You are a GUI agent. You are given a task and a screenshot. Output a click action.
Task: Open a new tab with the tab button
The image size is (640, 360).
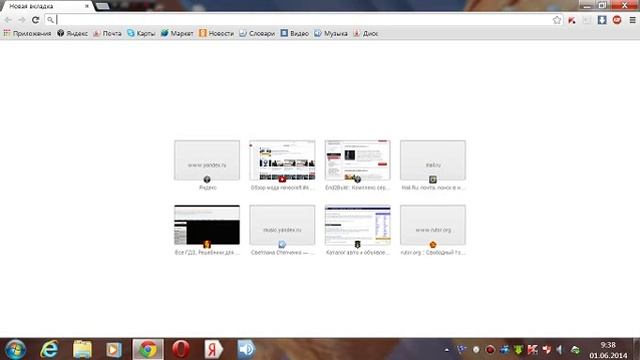[x=102, y=6]
